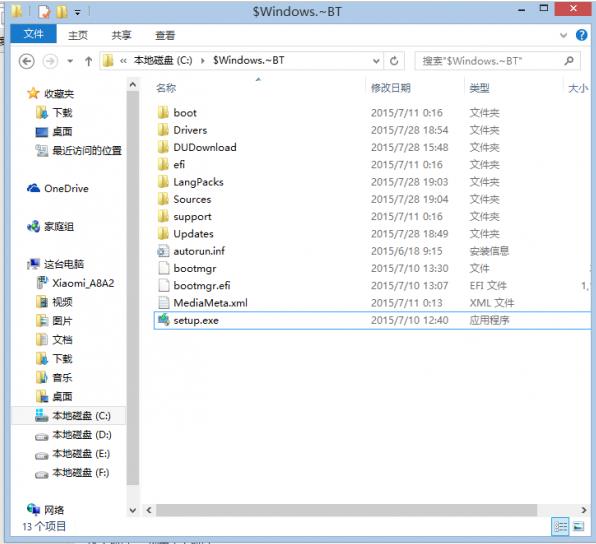The image size is (596, 544).
Task: Select the MediaMeta.xml file icon
Action: (163, 303)
